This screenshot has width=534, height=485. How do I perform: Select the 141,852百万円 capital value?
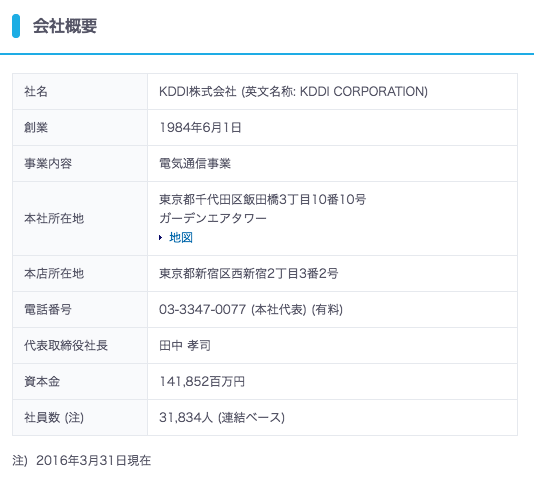[x=202, y=381]
